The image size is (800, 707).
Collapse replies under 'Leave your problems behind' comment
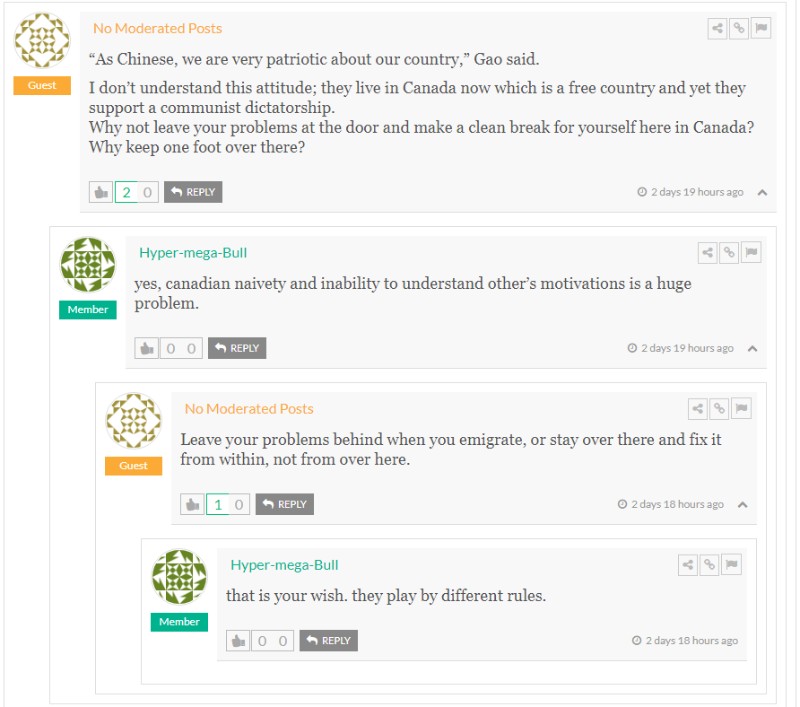click(x=742, y=504)
